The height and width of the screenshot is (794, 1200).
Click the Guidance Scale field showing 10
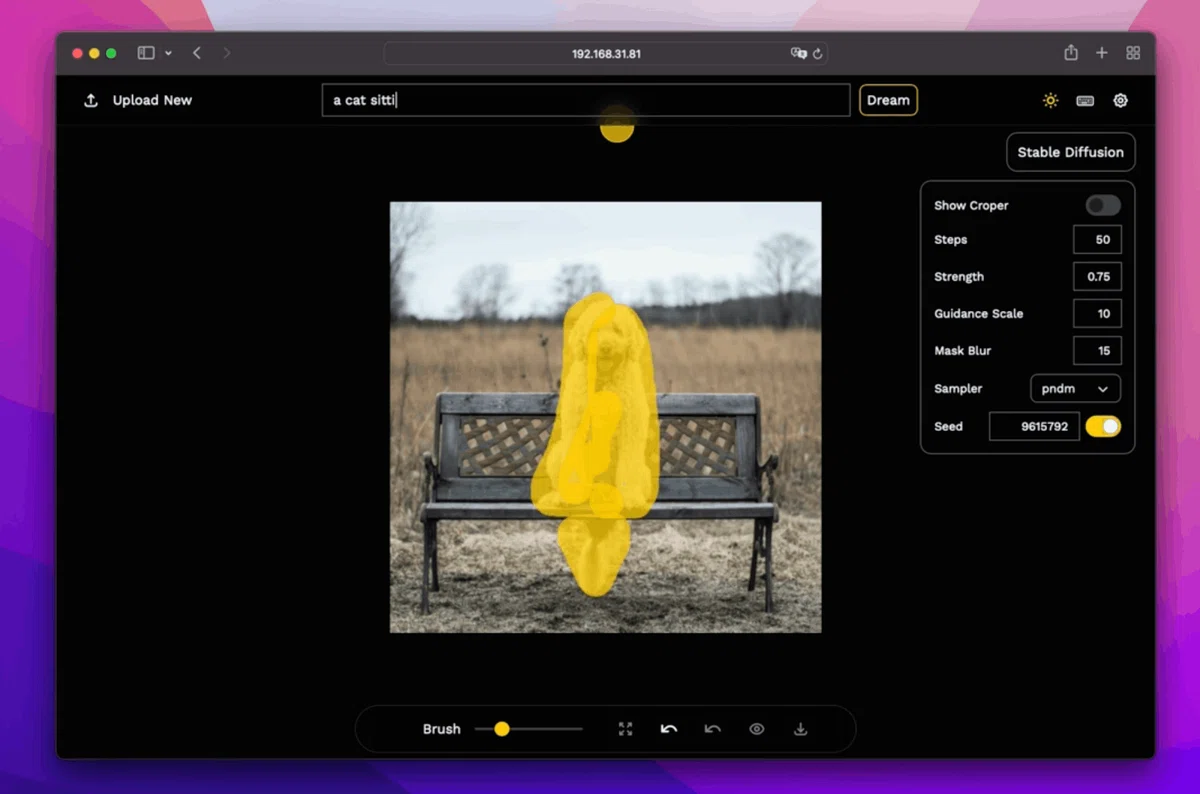pyautogui.click(x=1097, y=314)
